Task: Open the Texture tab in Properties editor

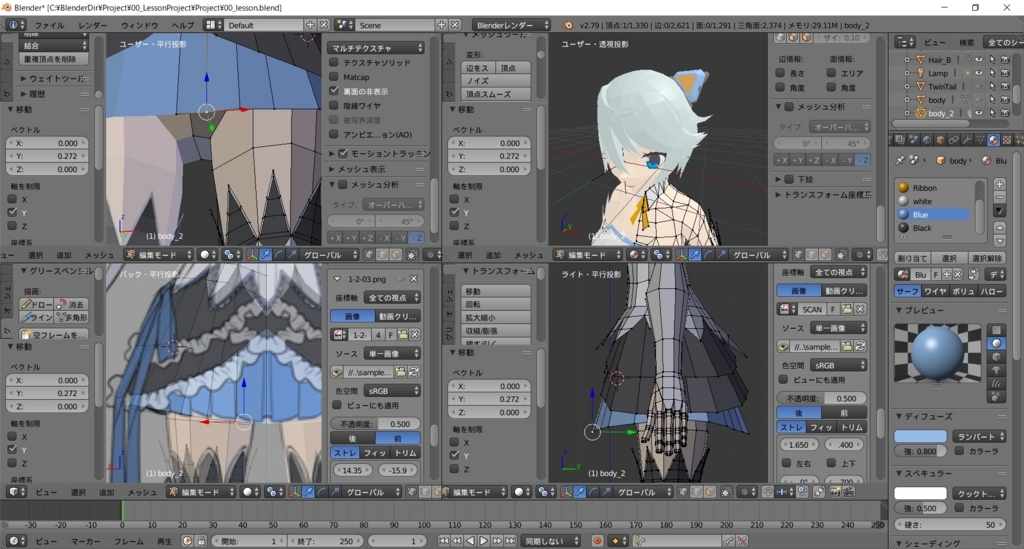Action: pyautogui.click(x=1006, y=140)
